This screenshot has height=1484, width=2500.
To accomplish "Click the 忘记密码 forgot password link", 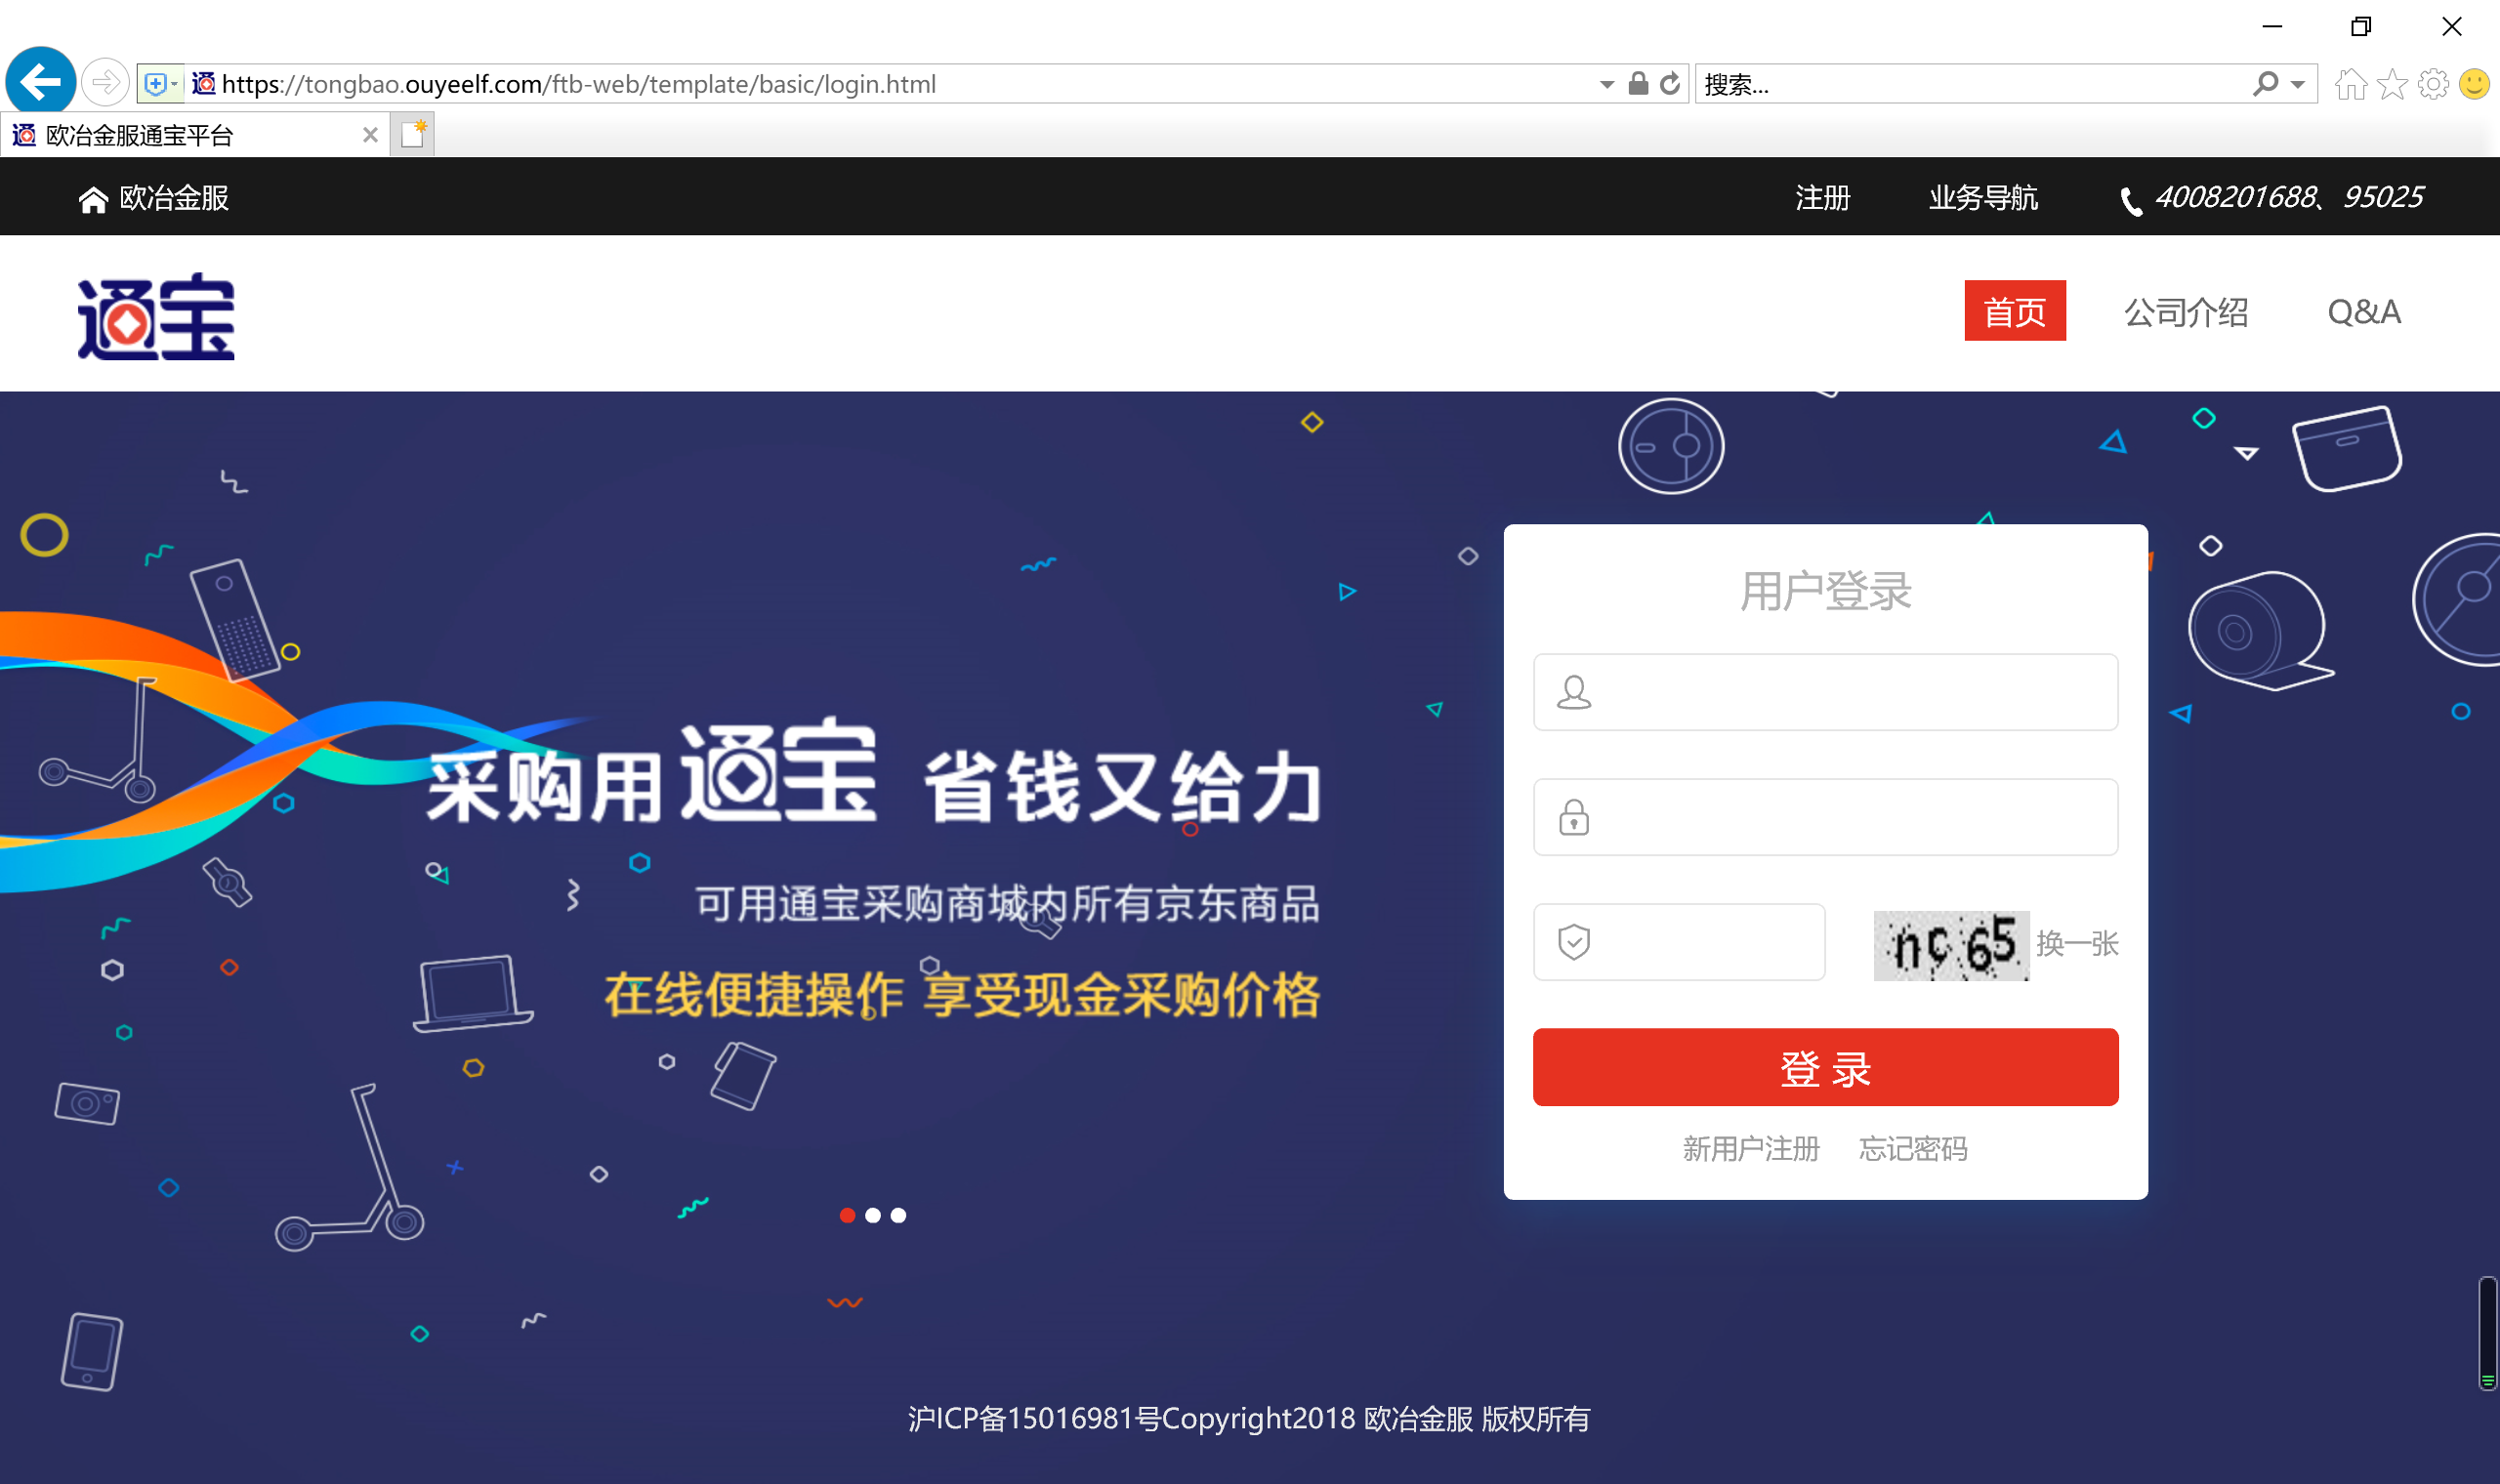I will tap(1913, 1149).
